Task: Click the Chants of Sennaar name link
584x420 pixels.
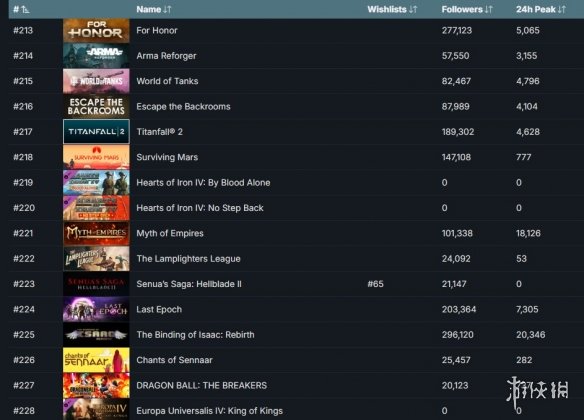Action: (174, 360)
